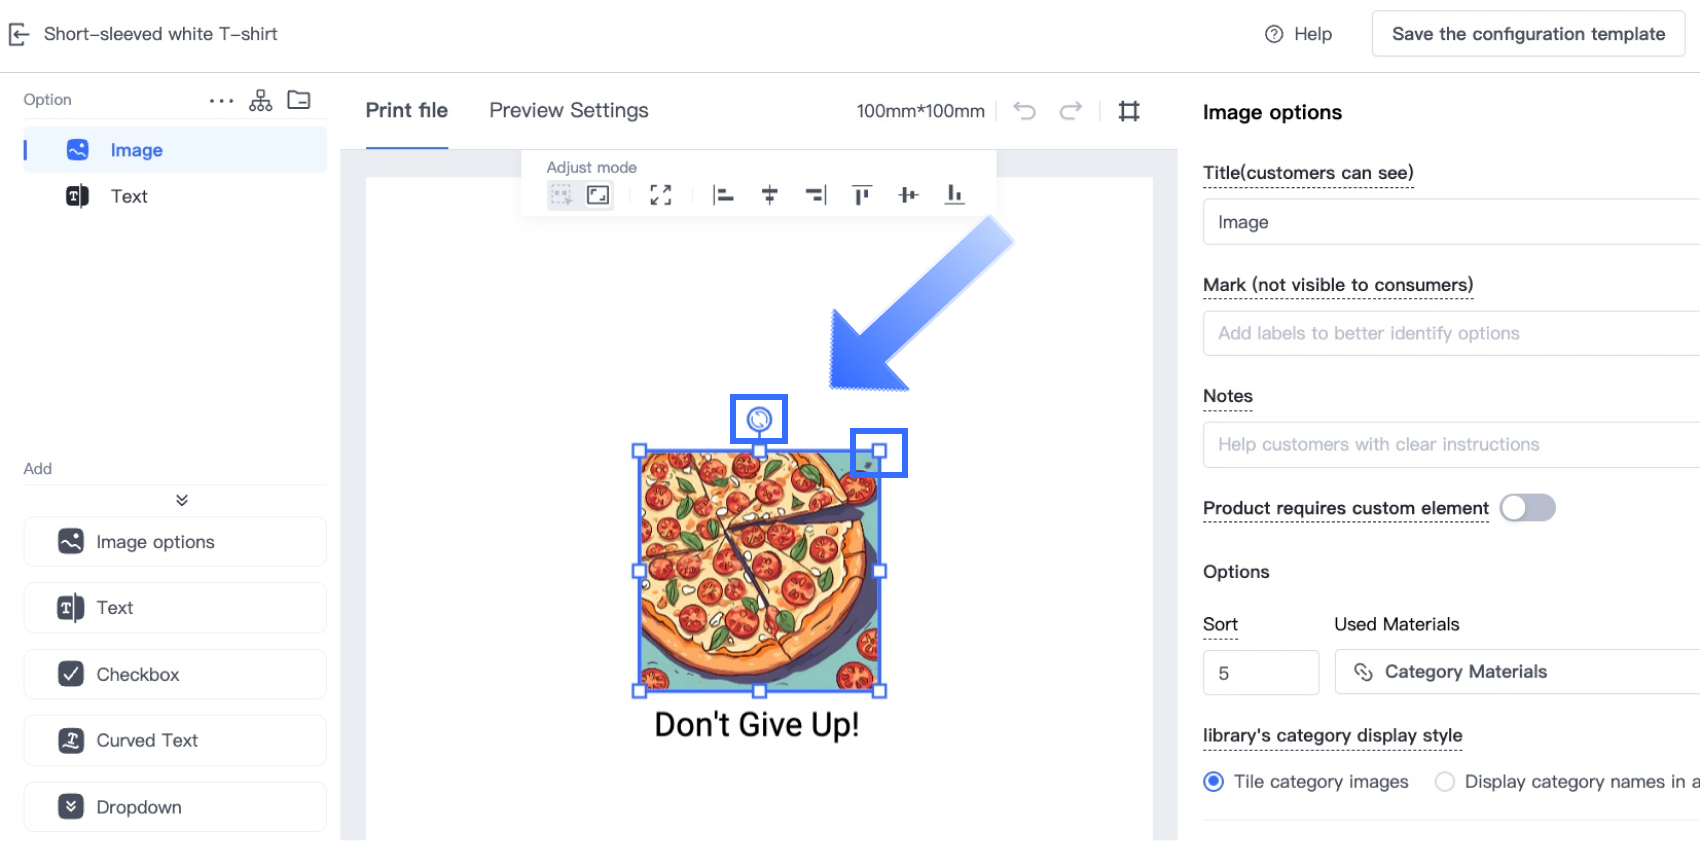This screenshot has width=1700, height=841.
Task: Click the "library's category display style" label
Action: point(1333,736)
